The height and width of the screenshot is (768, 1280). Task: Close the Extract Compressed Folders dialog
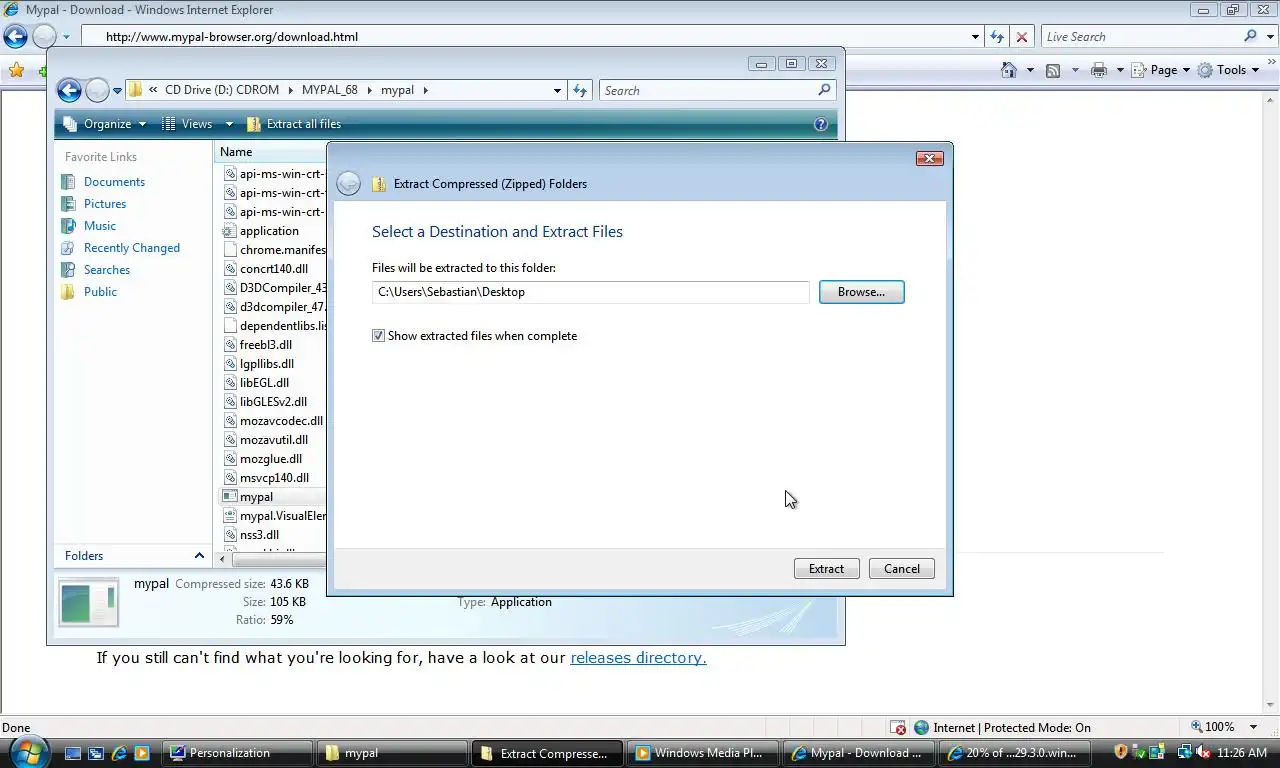point(929,158)
